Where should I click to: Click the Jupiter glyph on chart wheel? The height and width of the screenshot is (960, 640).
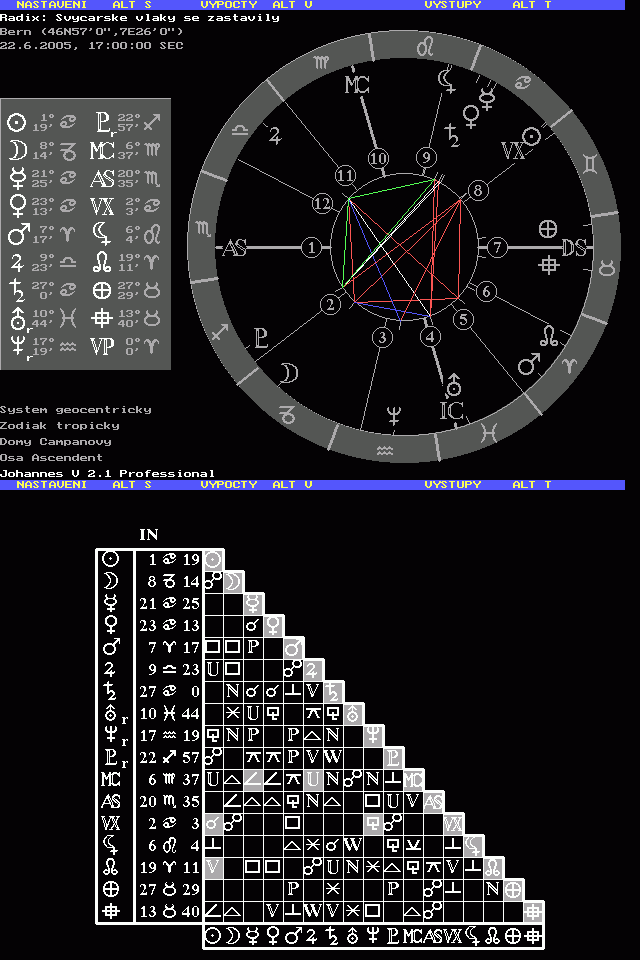275,135
